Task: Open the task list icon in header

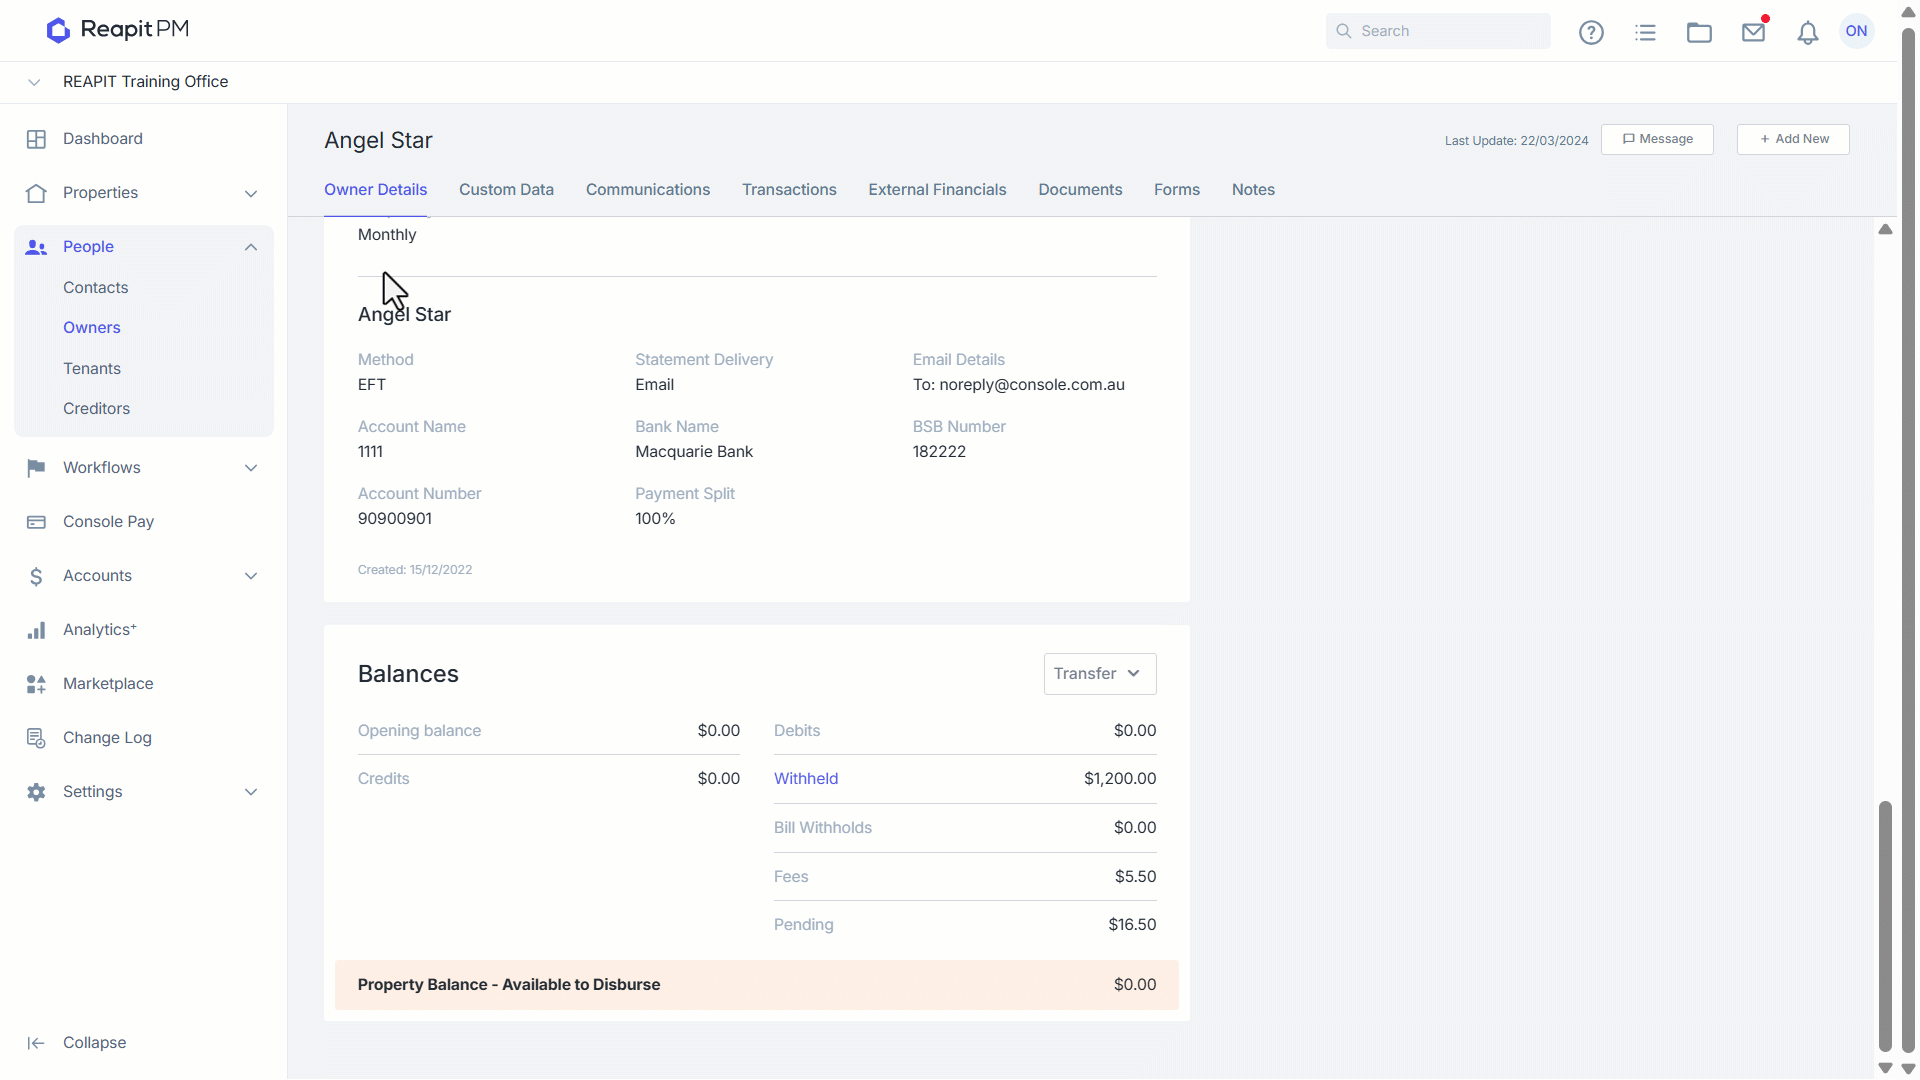Action: pos(1645,32)
